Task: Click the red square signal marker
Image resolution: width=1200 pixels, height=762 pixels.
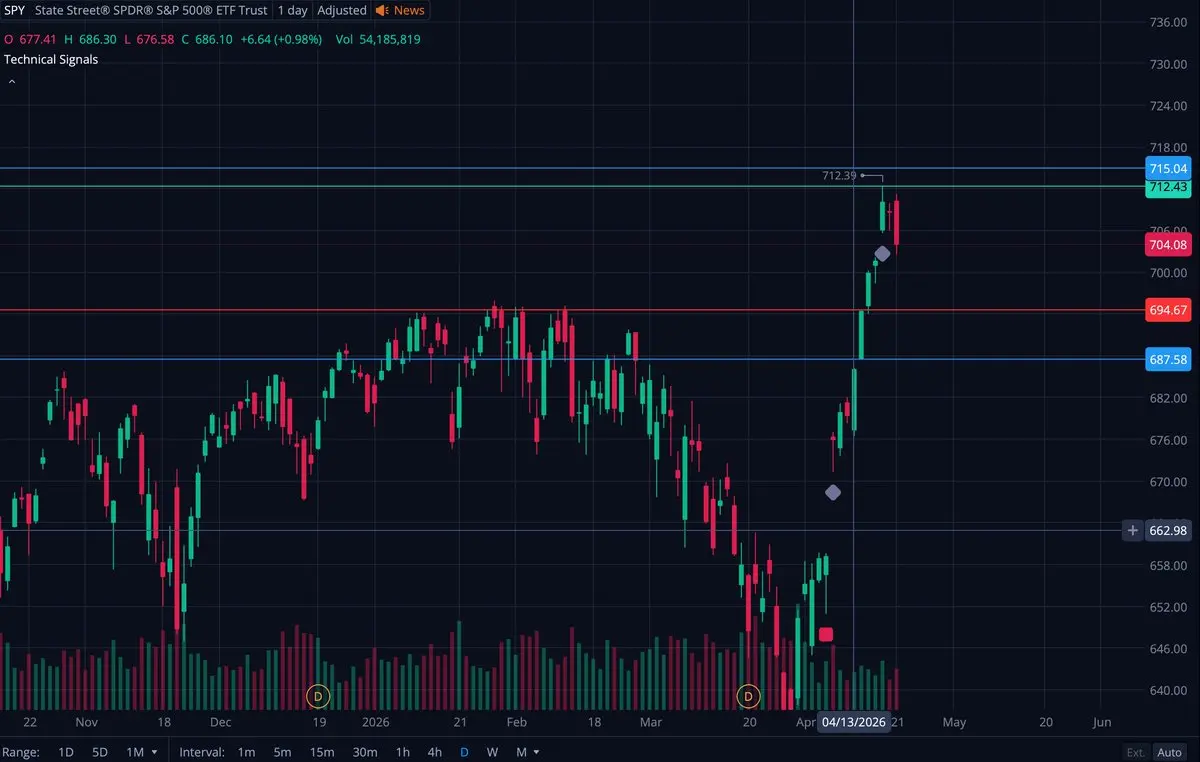Action: [826, 634]
